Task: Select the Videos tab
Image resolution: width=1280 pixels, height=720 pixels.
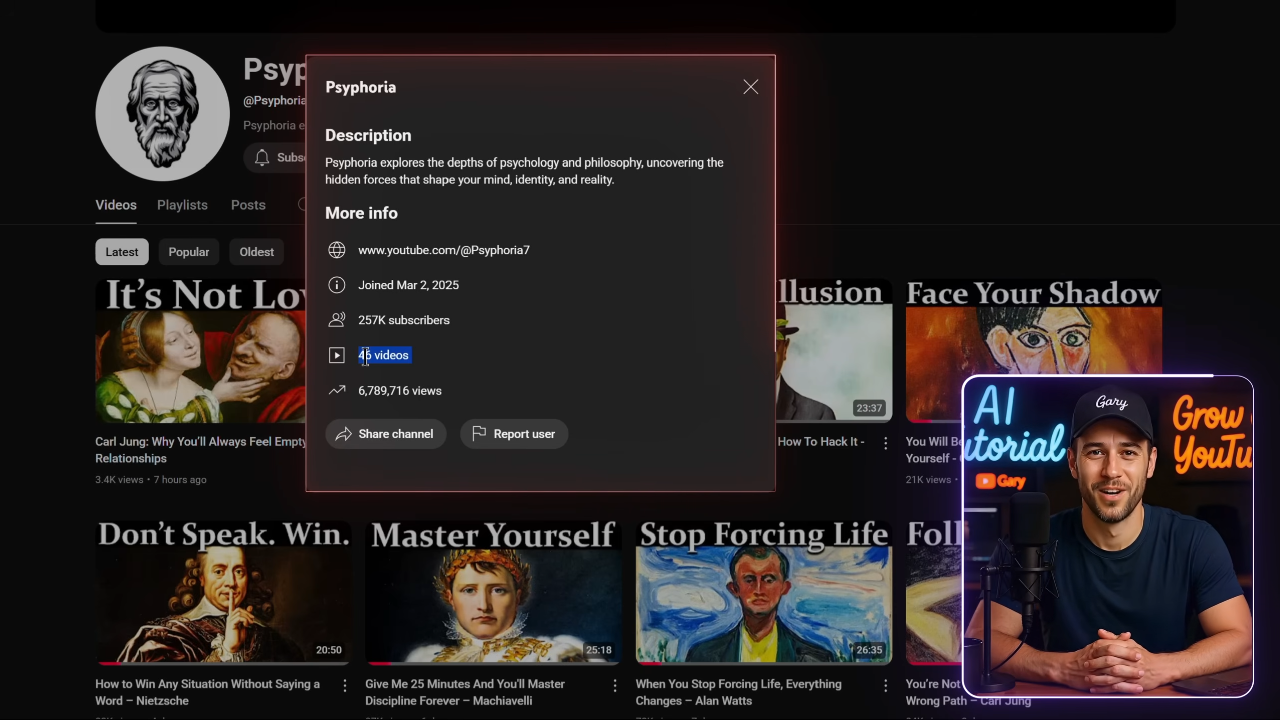Action: 116,205
